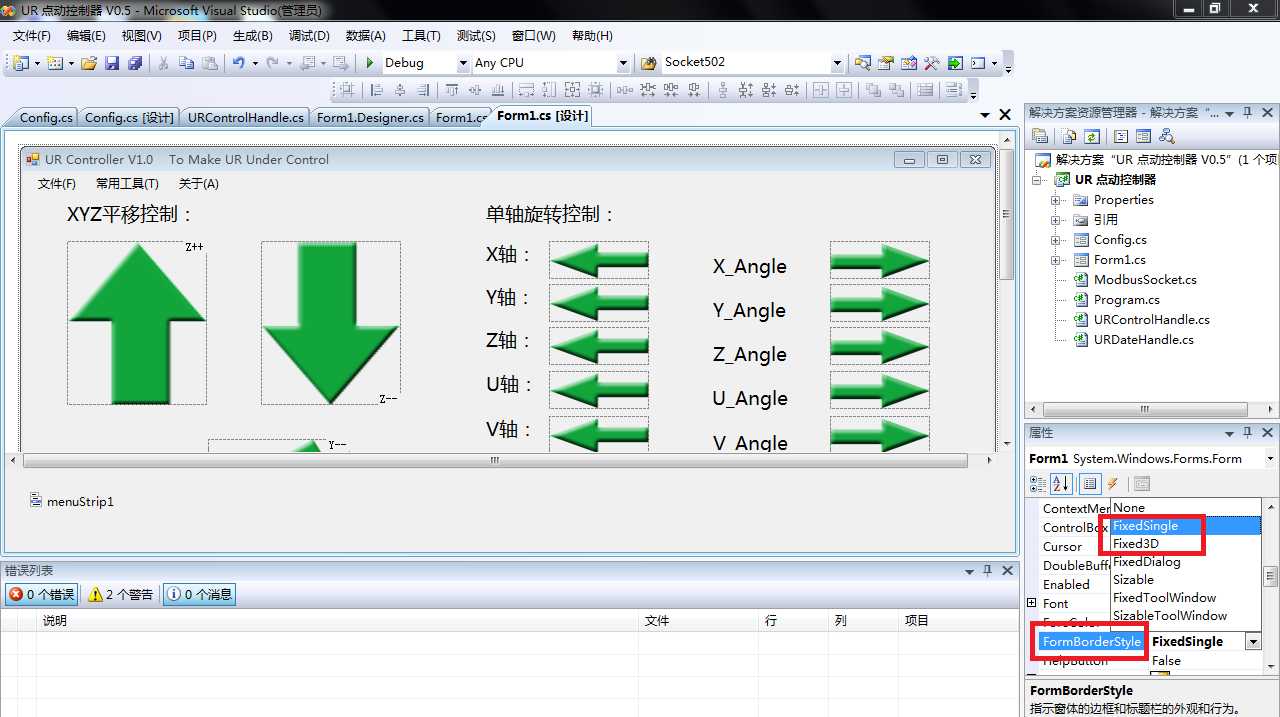1280x717 pixels.
Task: Click View Designer icon in Solution Explorer
Action: [1143, 136]
